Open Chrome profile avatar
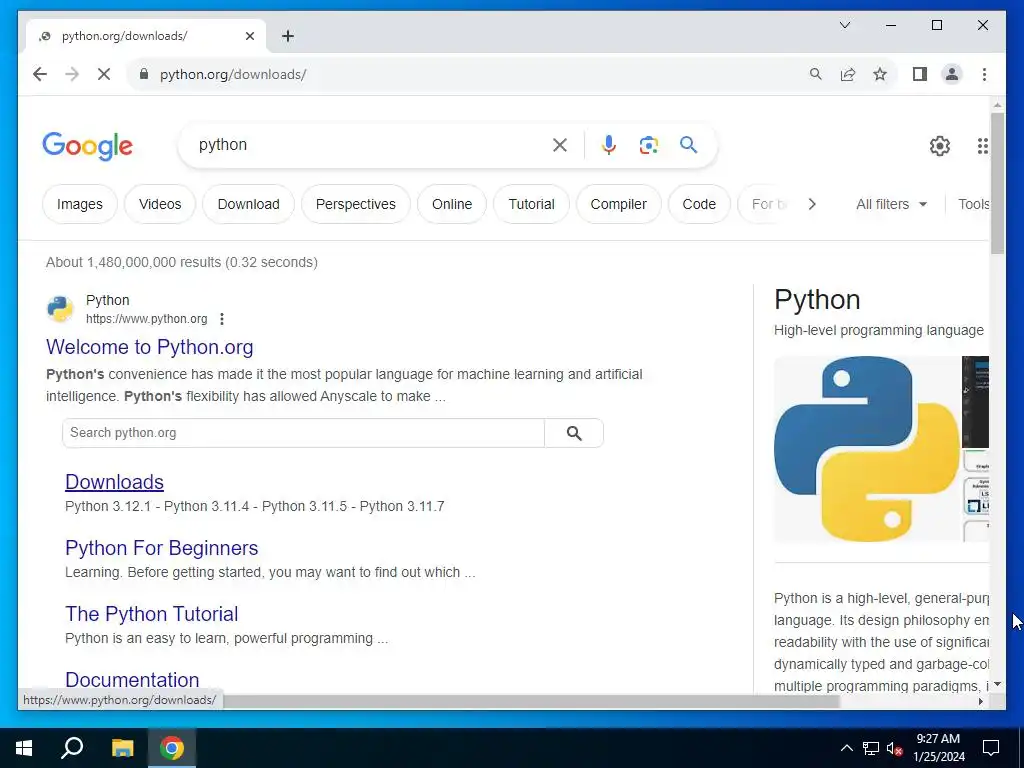1024x768 pixels. [952, 74]
